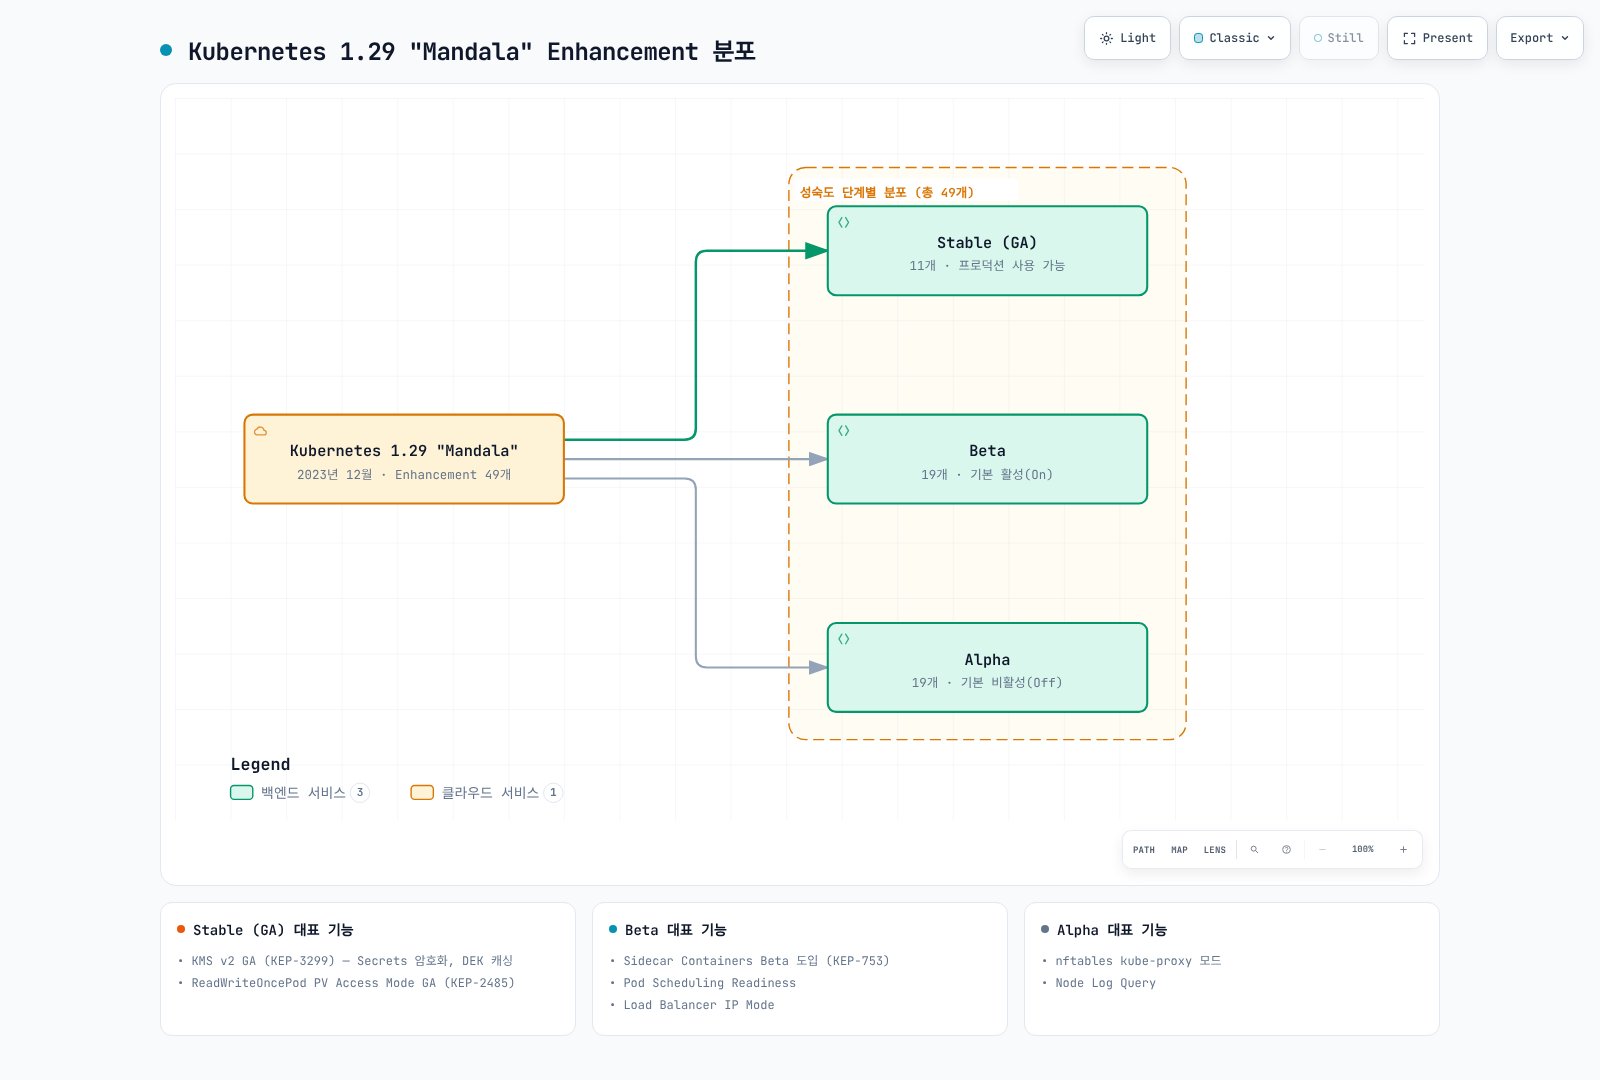Click the sun icon in the Light button
This screenshot has height=1080, width=1600.
[1106, 38]
